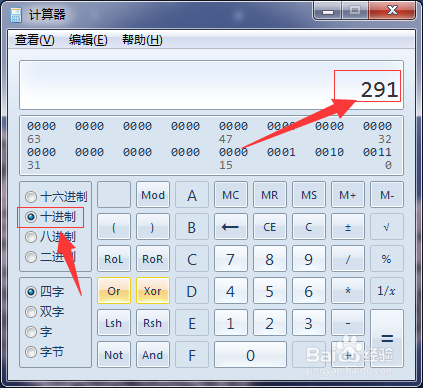Toggle bit group 0001 in bottom row
The width and height of the screenshot is (423, 388).
click(x=281, y=152)
